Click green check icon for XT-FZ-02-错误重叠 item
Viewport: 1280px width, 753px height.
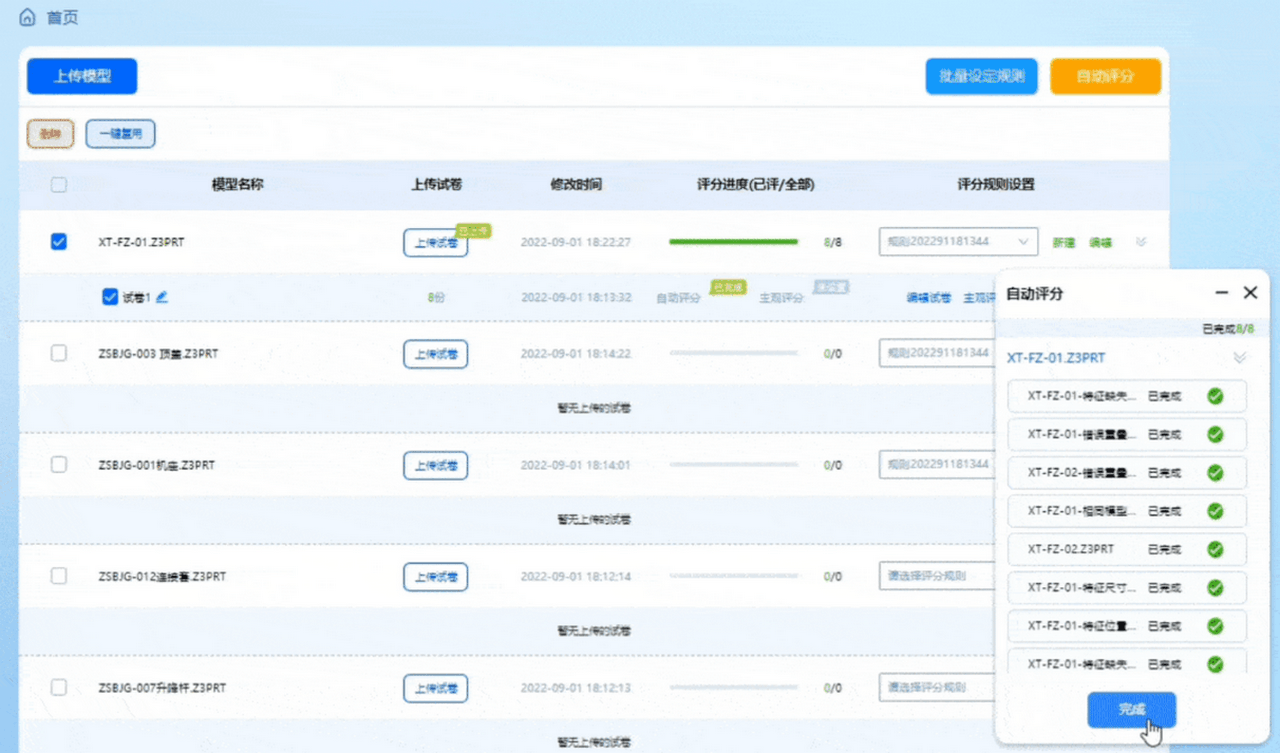pyautogui.click(x=1215, y=472)
